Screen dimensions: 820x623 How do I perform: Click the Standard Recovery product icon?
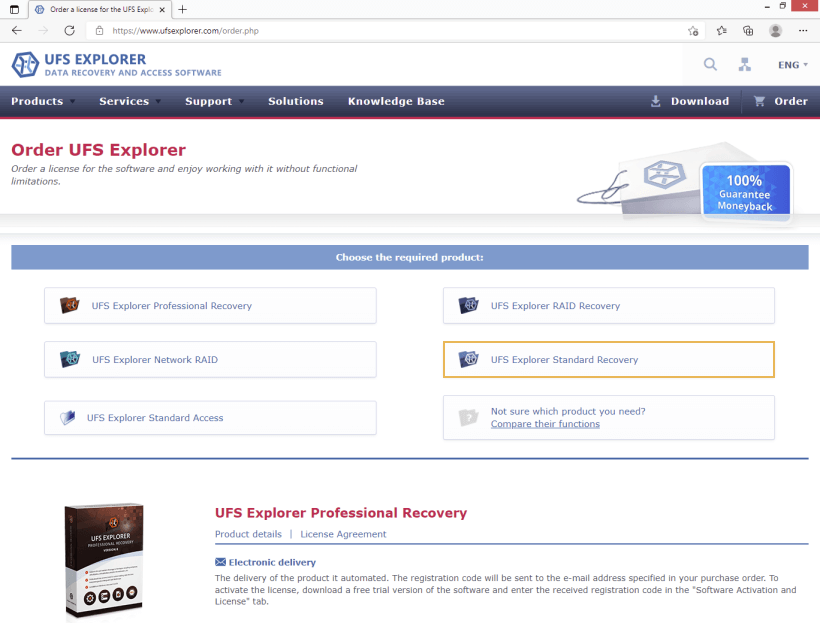coord(468,359)
